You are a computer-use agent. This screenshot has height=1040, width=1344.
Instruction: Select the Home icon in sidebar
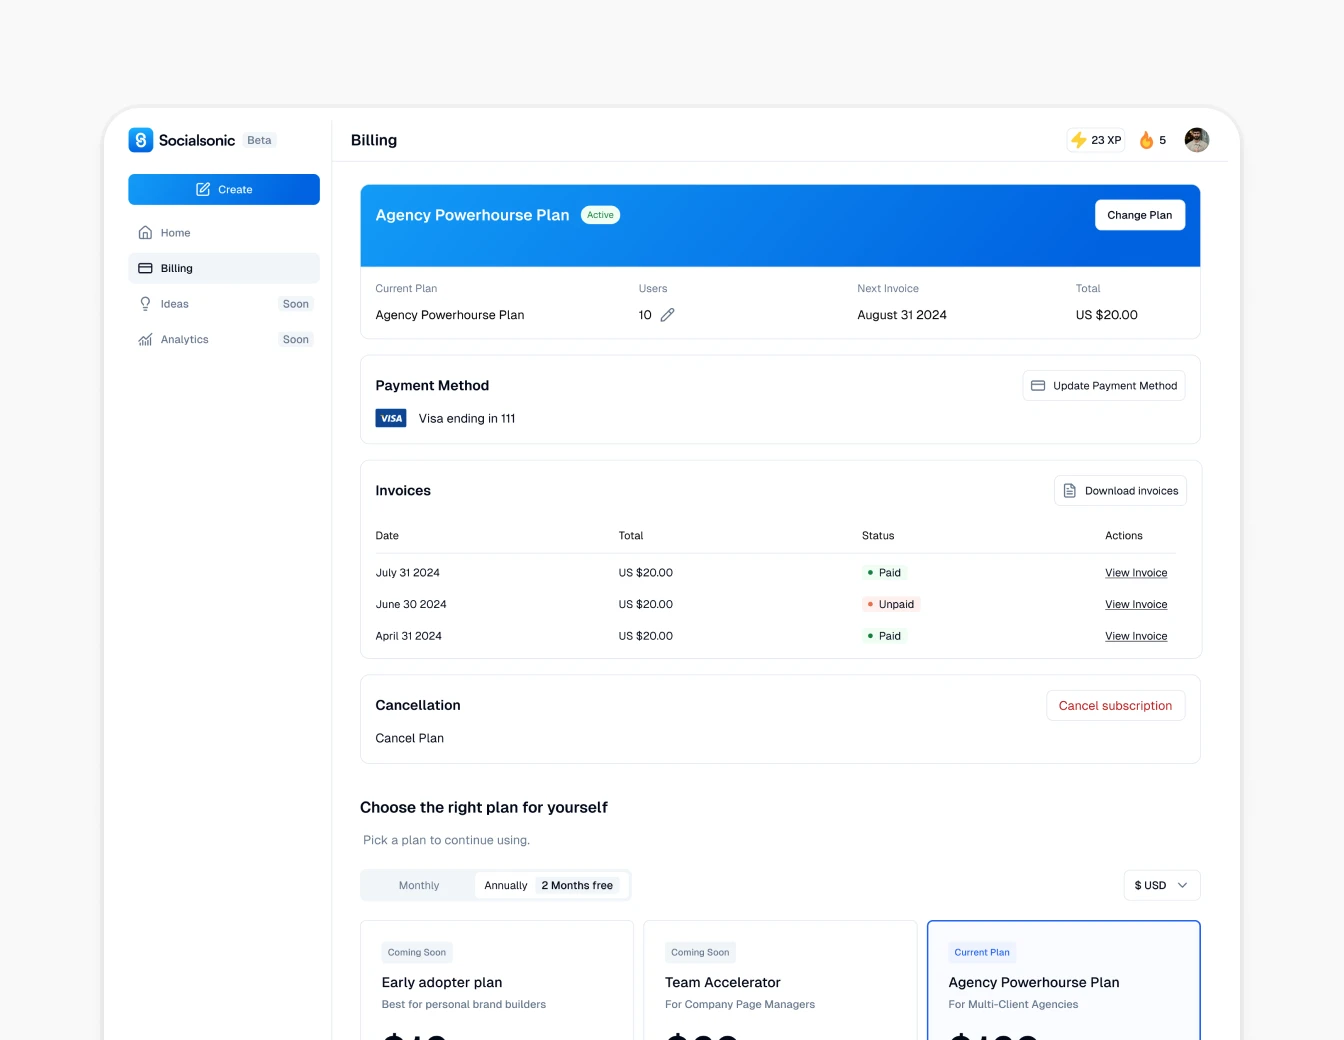(x=144, y=232)
